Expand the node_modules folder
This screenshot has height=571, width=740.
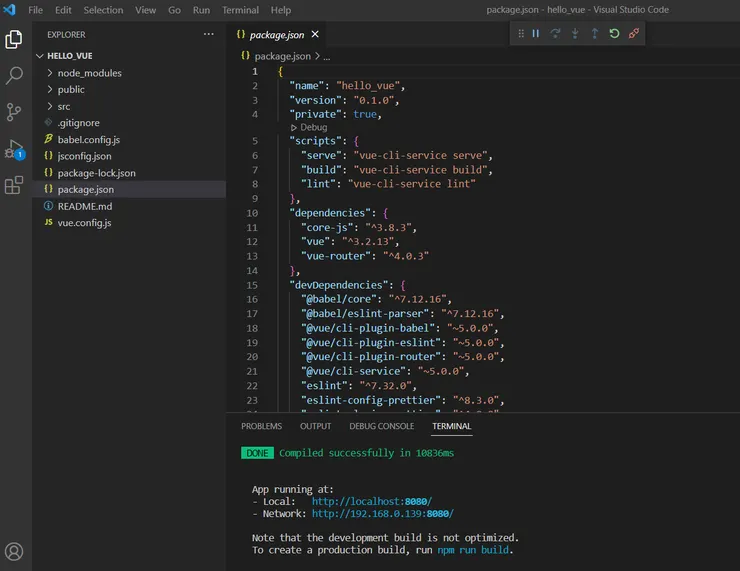coord(89,73)
